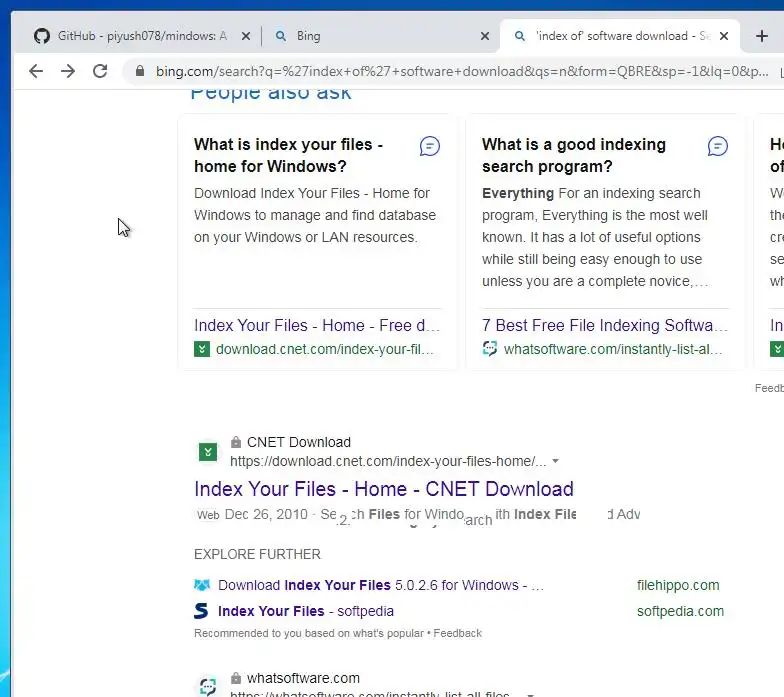Open 'Download Index Your Files 5.0.2.6' link
This screenshot has width=784, height=697.
click(x=381, y=585)
